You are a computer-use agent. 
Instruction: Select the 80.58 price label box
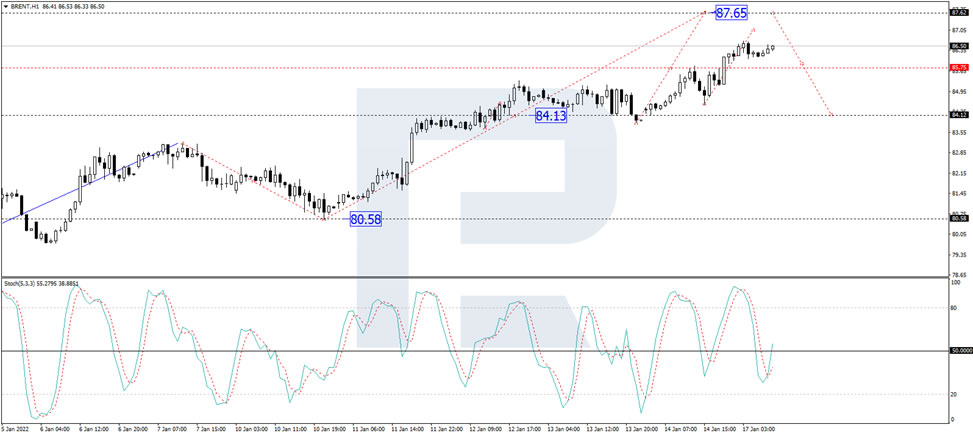coord(365,219)
